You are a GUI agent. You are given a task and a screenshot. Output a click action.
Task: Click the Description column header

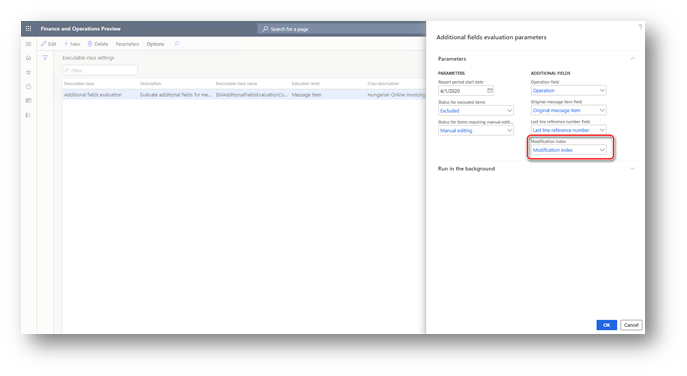(151, 83)
